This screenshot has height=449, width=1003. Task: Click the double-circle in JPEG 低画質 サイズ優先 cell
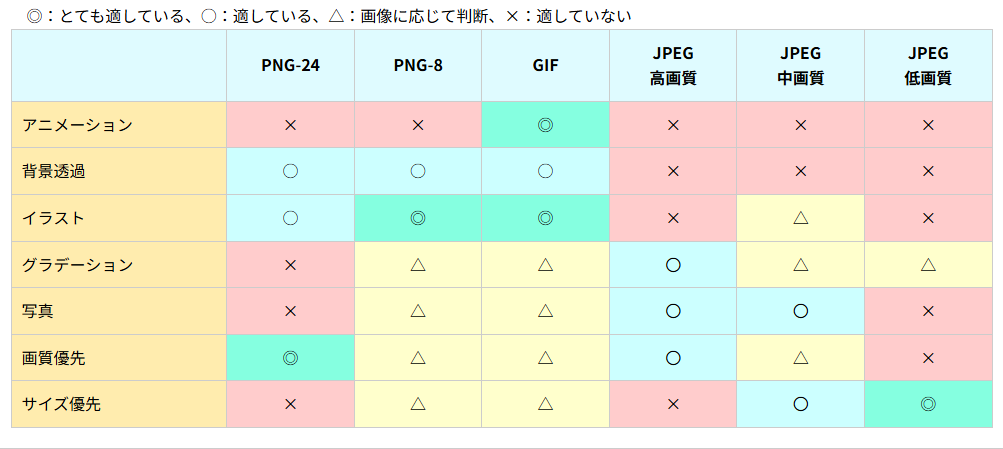[x=928, y=404]
